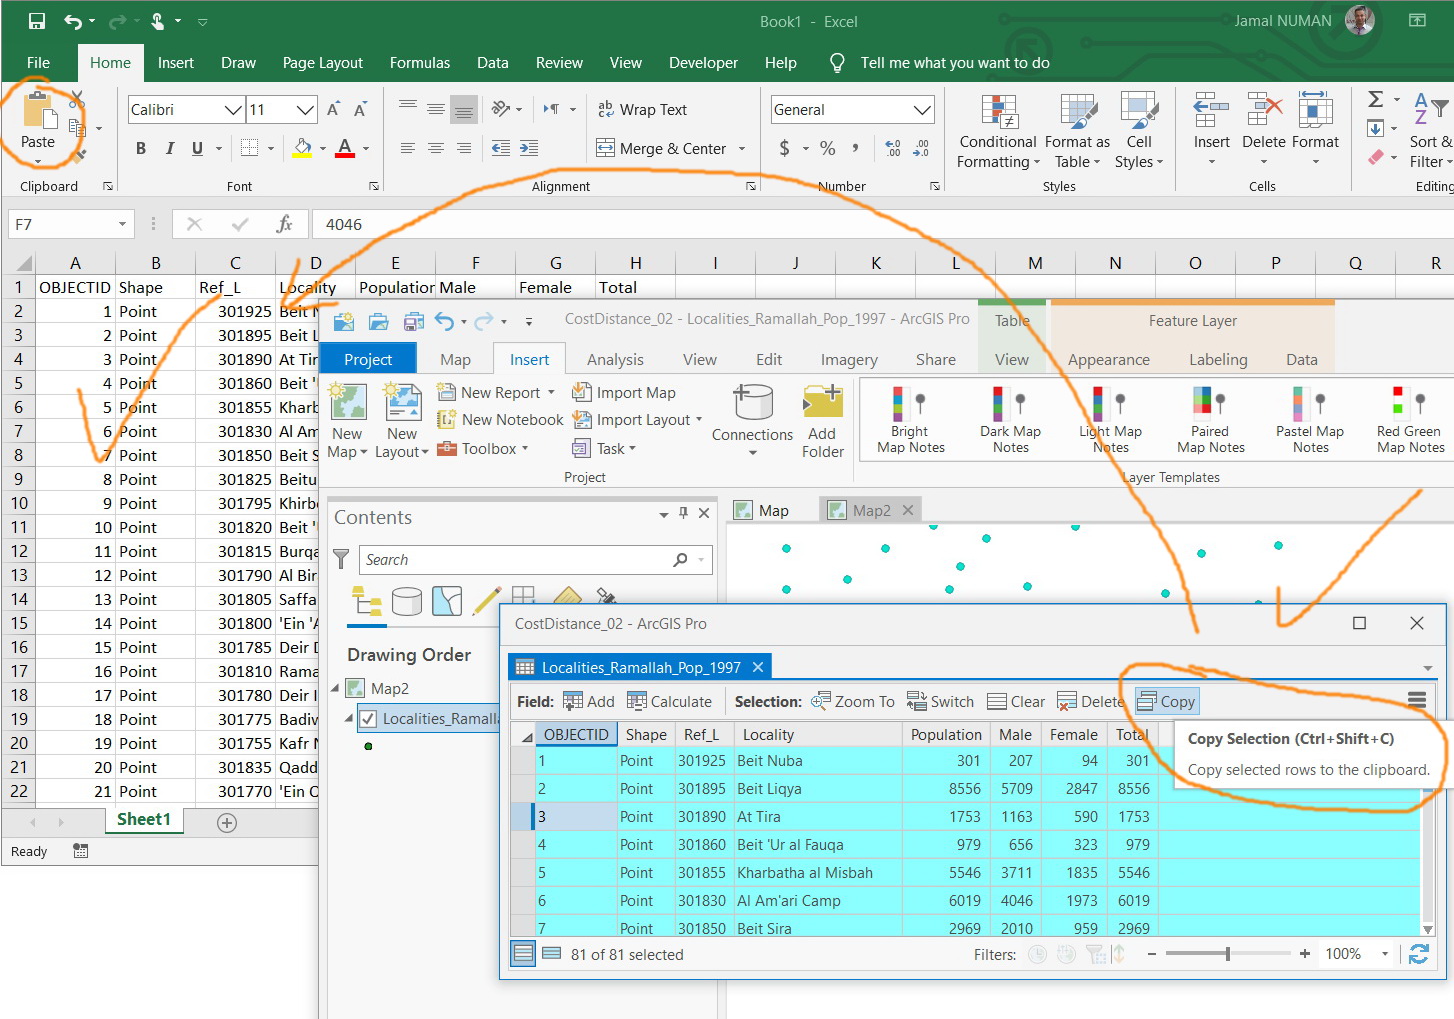Screen dimensions: 1454x1019
Task: Click the New Notebook button
Action: click(x=501, y=421)
